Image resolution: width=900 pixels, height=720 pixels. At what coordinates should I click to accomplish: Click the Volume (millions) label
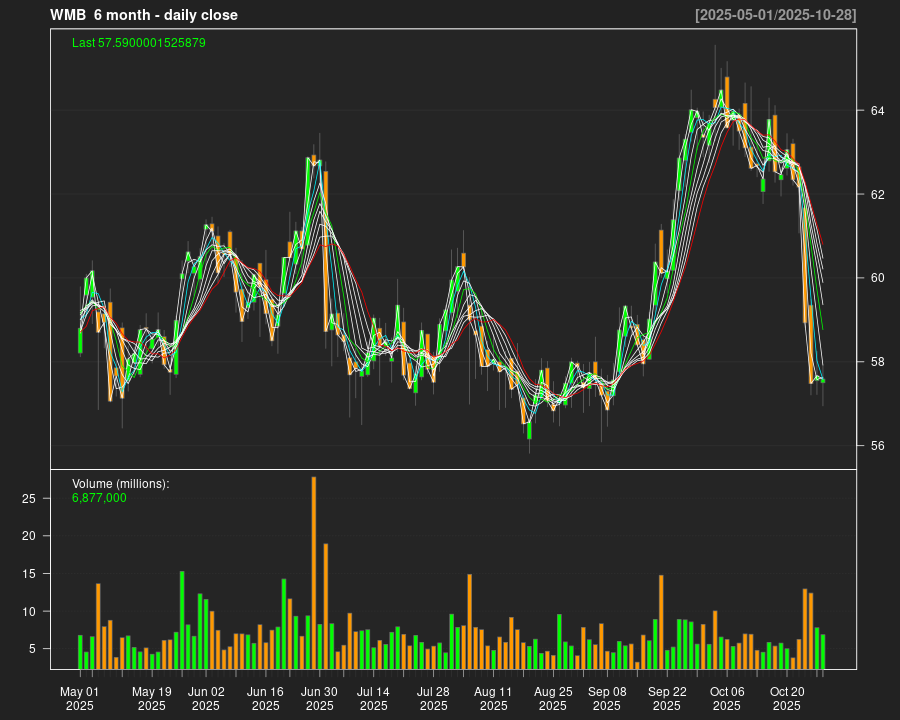point(121,484)
